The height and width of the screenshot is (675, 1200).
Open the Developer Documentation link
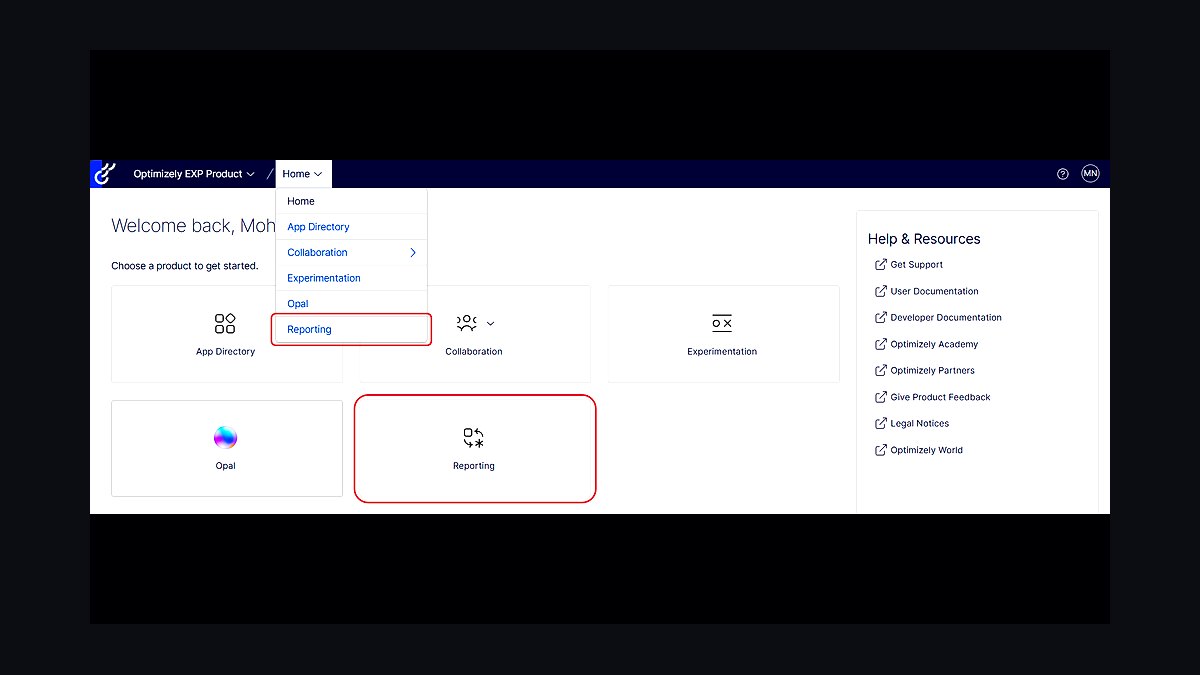(946, 318)
